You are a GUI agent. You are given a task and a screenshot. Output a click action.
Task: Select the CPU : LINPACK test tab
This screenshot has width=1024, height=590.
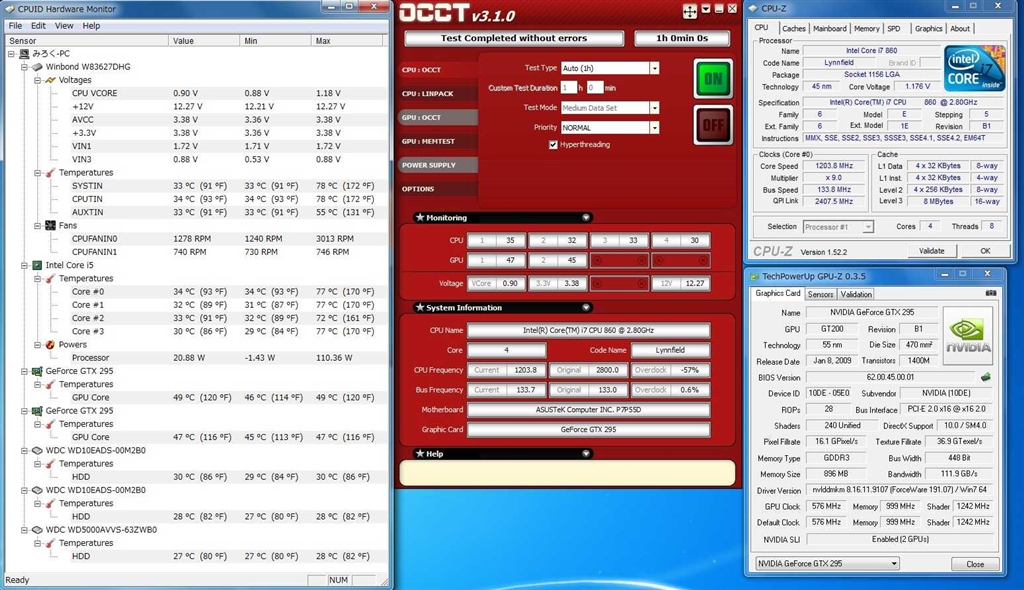438,93
